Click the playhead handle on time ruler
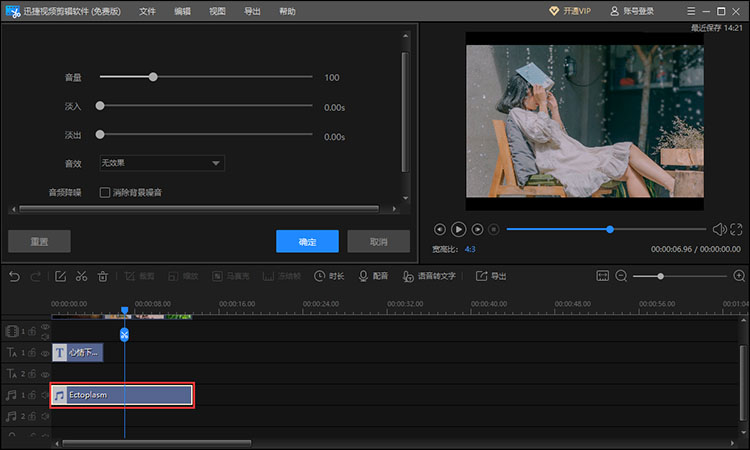The width and height of the screenshot is (750, 450). pyautogui.click(x=124, y=310)
